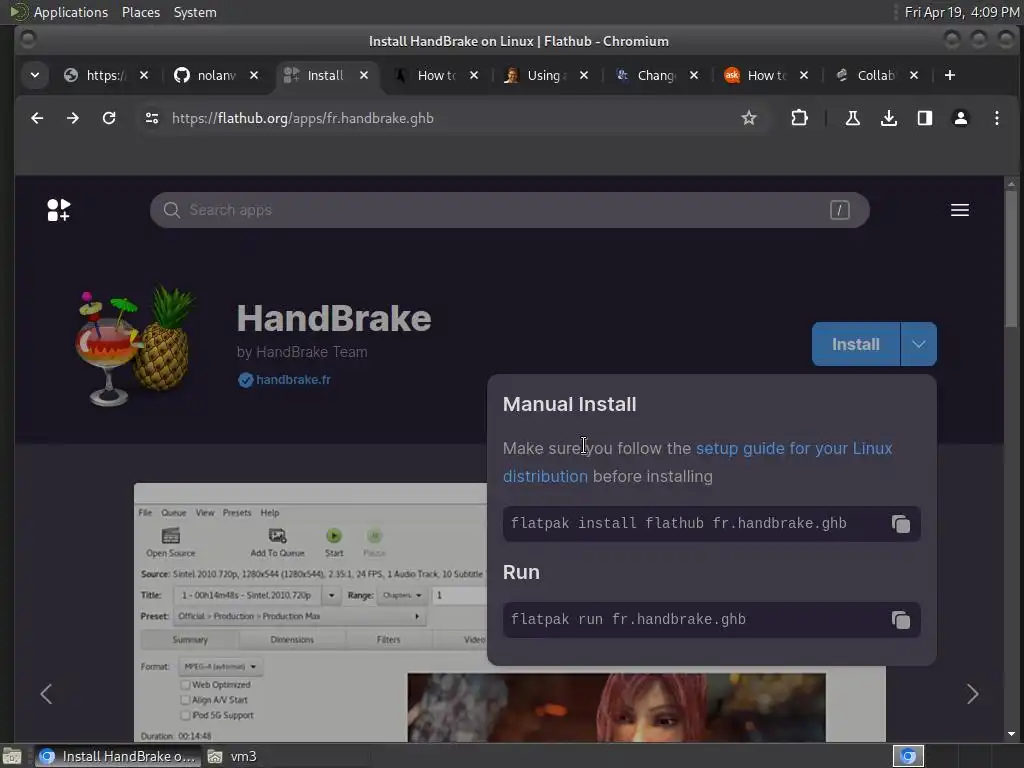Open the vm3 taskbar window
This screenshot has width=1024, height=768.
(233, 756)
